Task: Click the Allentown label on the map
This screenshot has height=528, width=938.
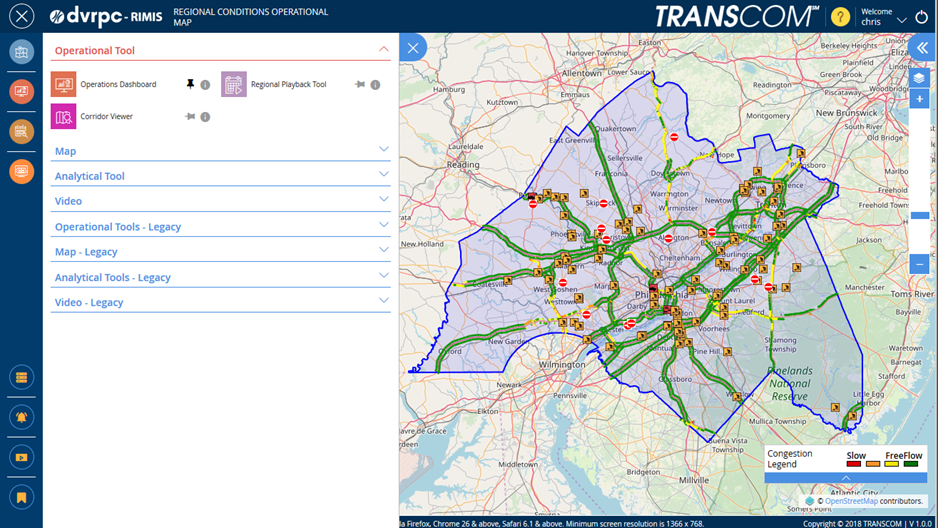Action: [x=581, y=73]
